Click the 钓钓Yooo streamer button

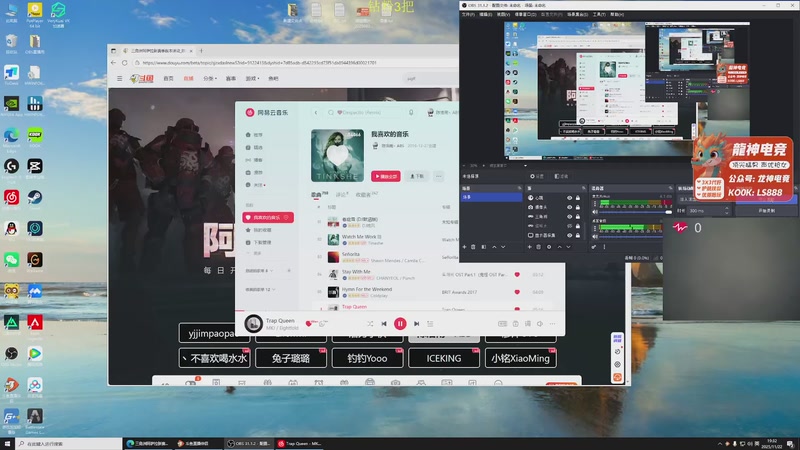point(367,358)
